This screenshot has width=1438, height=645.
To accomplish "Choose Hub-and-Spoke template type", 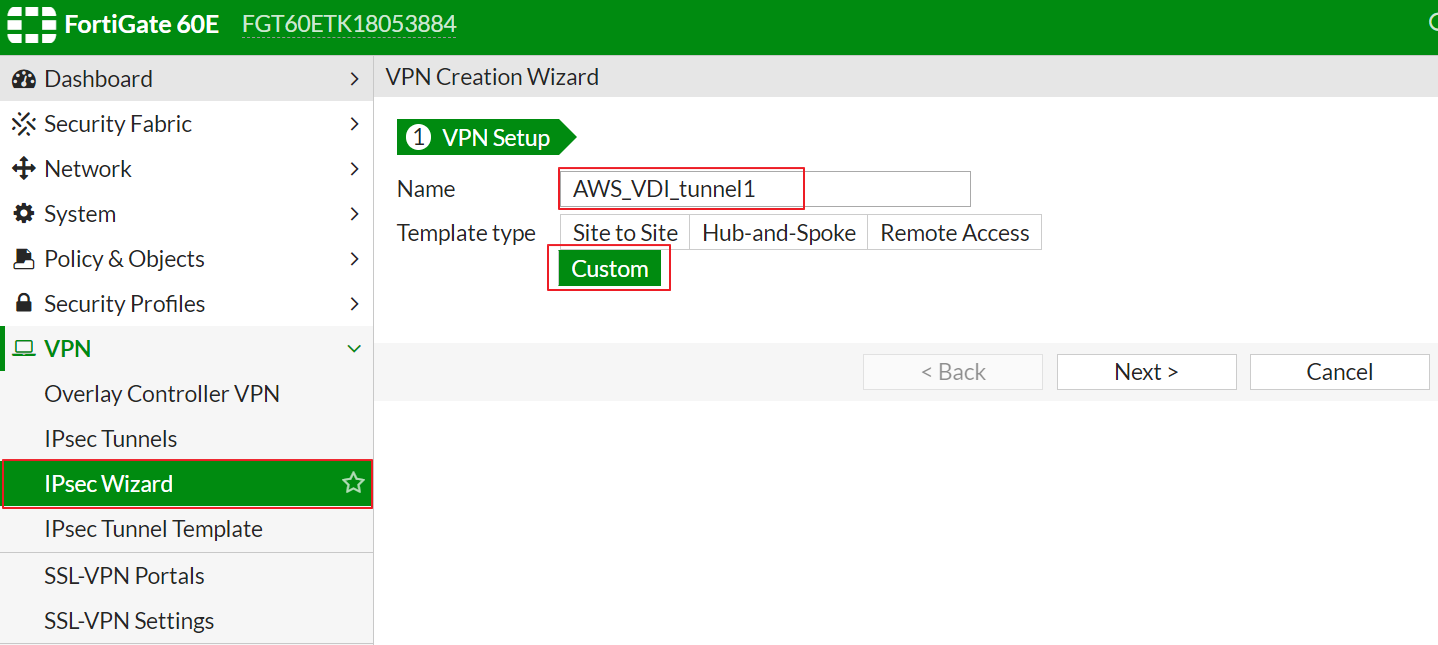I will tap(779, 233).
